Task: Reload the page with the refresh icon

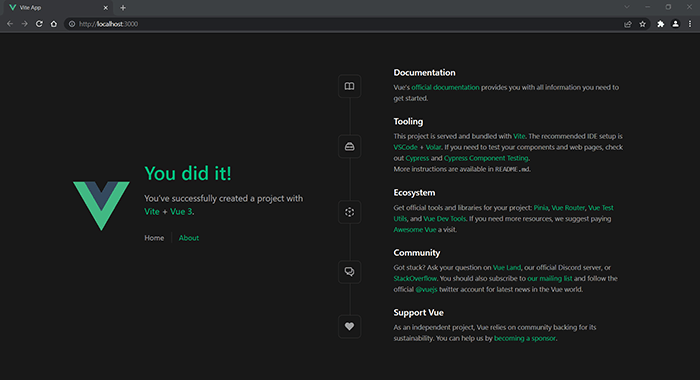Action: point(39,24)
